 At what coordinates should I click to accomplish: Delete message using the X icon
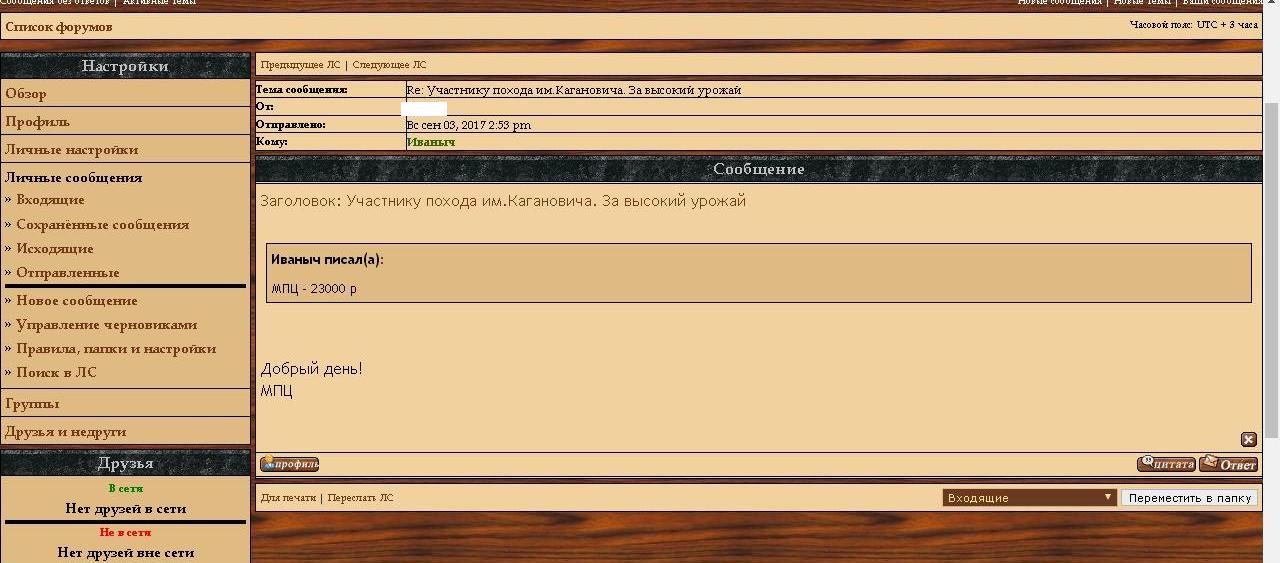pyautogui.click(x=1248, y=439)
